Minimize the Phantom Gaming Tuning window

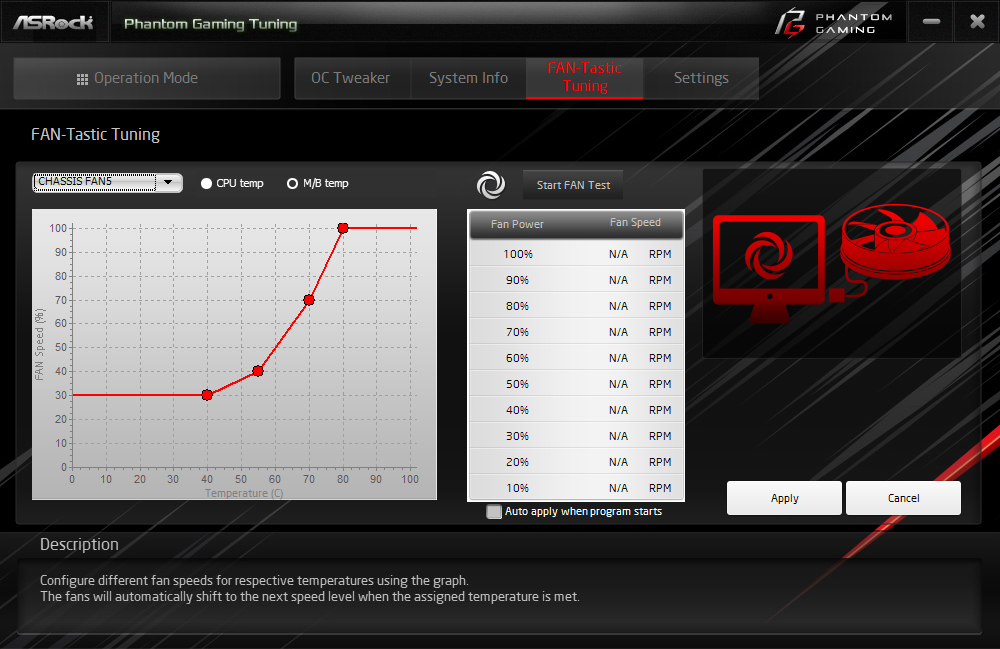931,22
